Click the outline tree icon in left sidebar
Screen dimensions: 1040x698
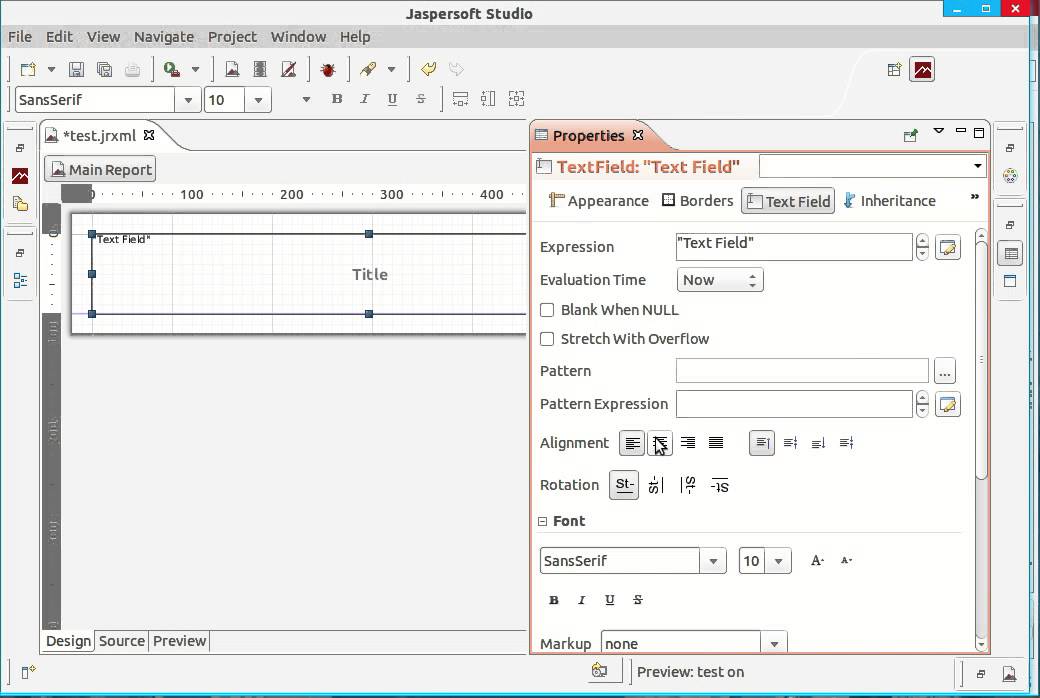click(20, 281)
